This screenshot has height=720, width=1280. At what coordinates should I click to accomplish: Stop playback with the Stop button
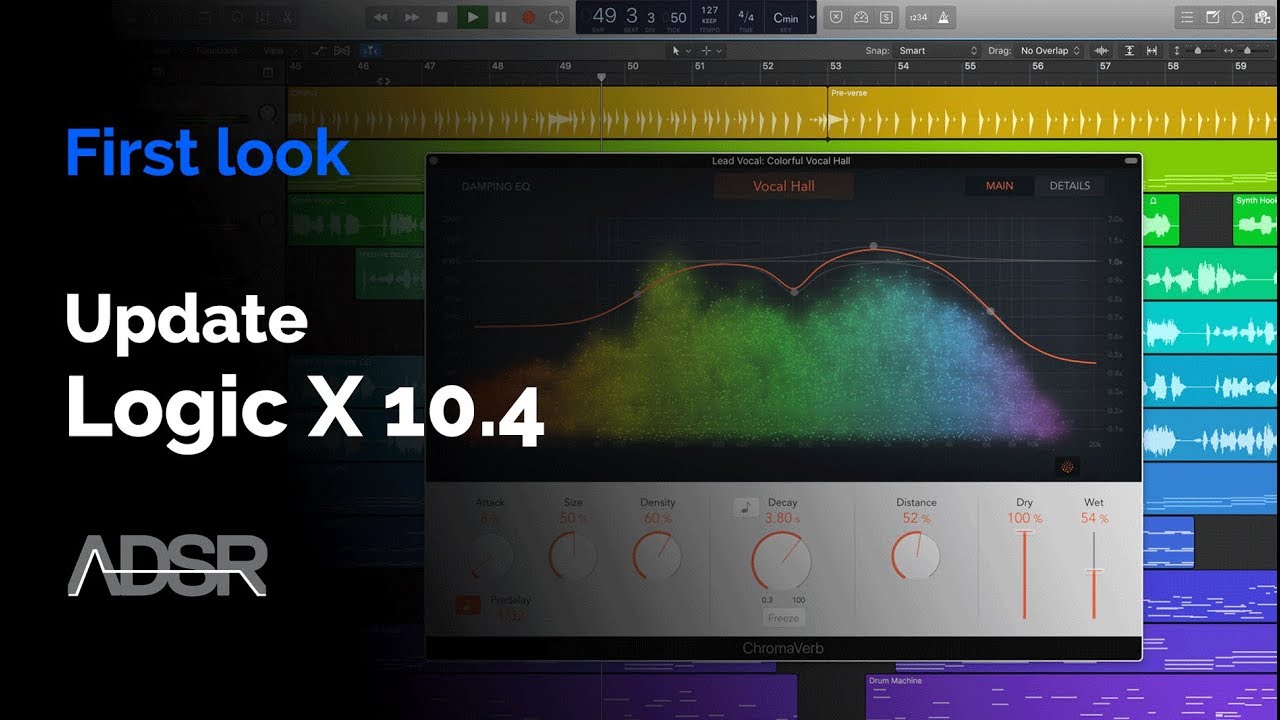[442, 17]
